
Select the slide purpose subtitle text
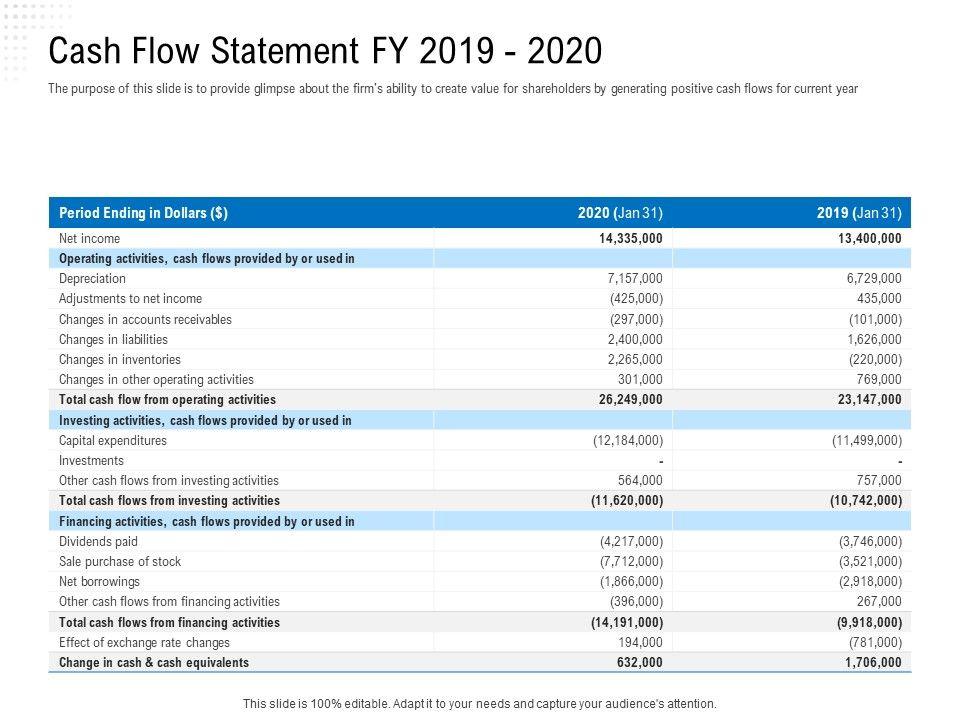point(452,89)
